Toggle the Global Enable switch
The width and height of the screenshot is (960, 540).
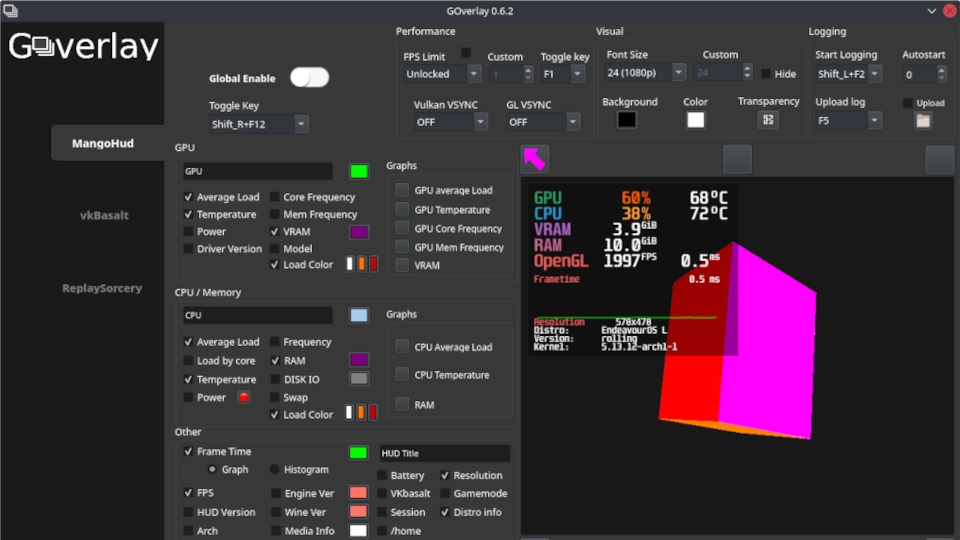point(309,78)
